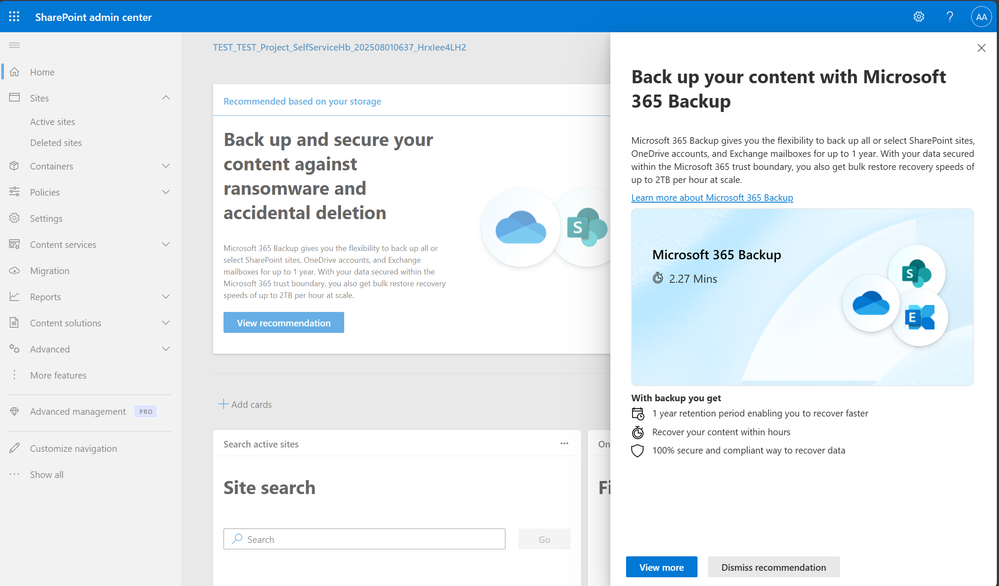Open Search active sites card options menu
This screenshot has height=586, width=999.
[x=564, y=444]
